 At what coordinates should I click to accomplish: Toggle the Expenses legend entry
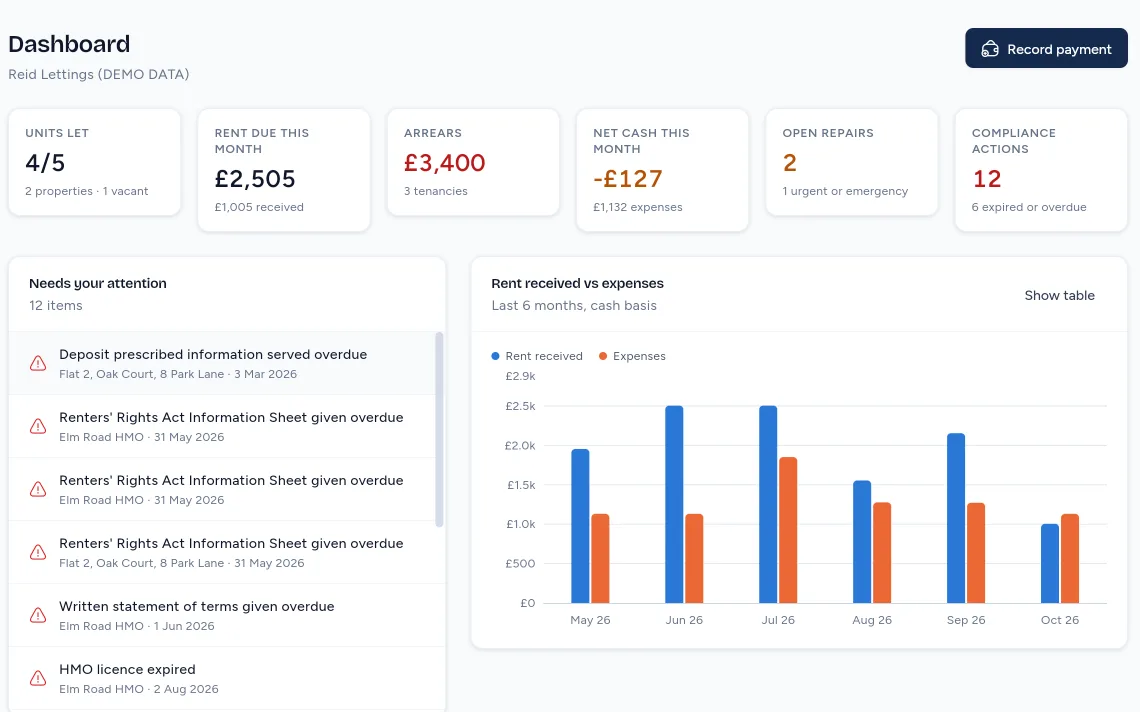point(632,356)
